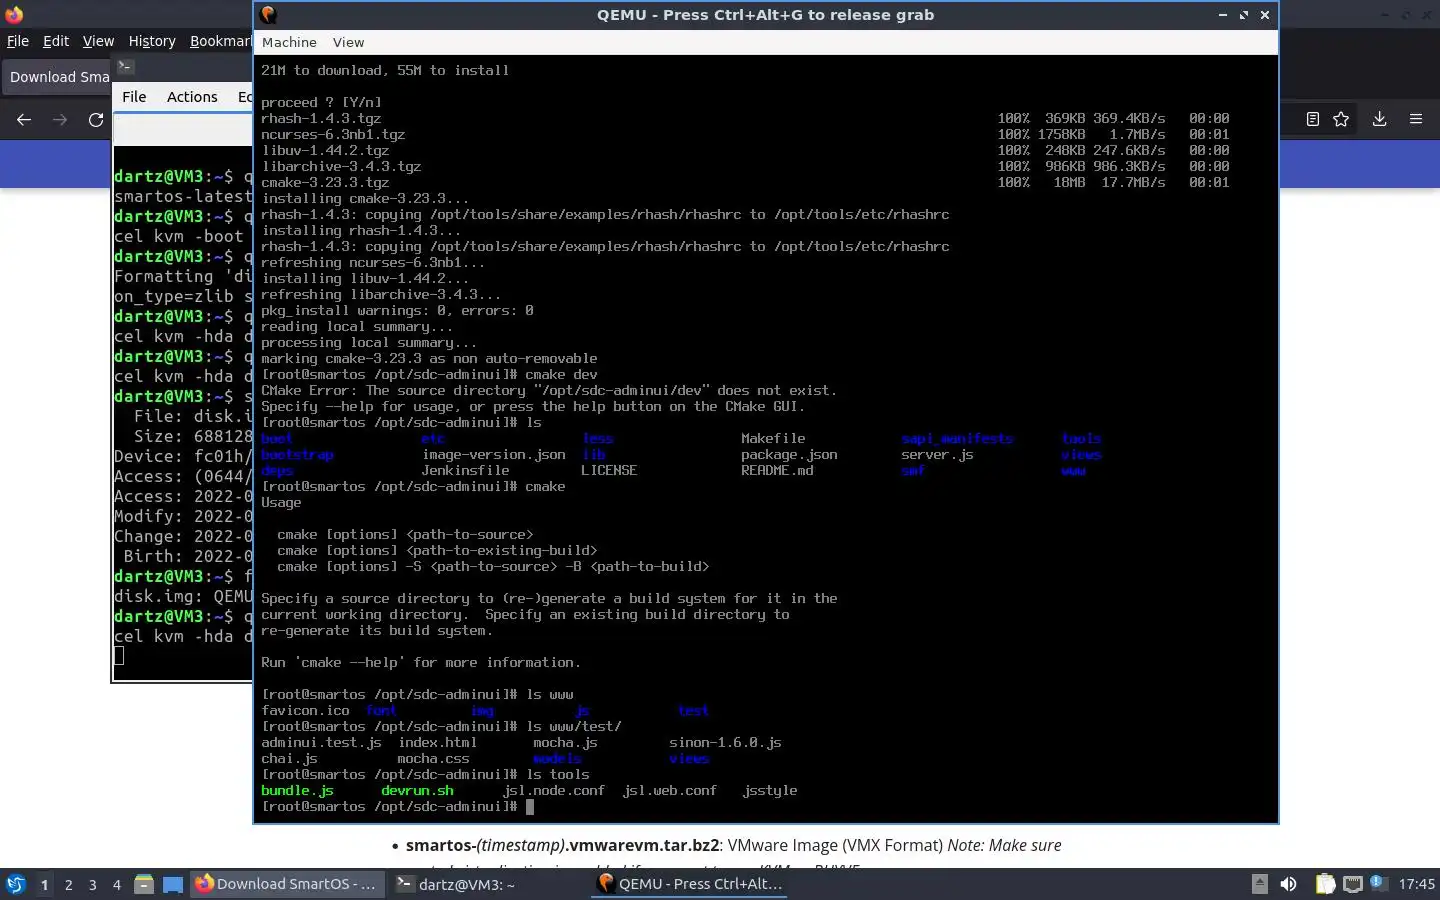
Task: Click jsl.node.conf in terminal output
Action: click(x=553, y=790)
